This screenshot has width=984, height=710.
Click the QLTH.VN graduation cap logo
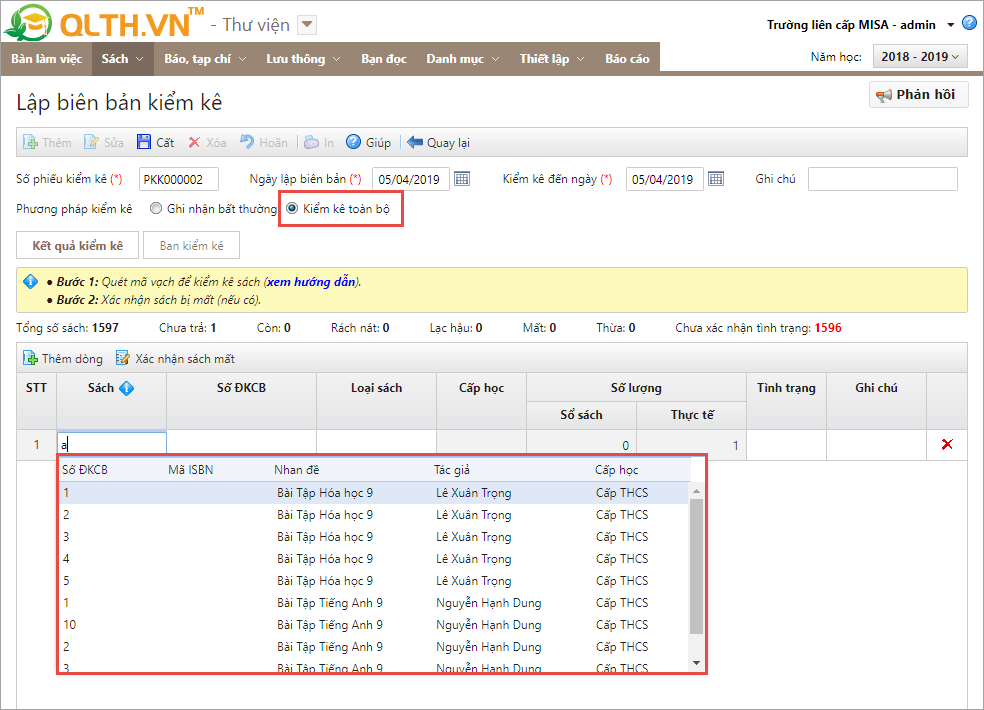[x=28, y=23]
